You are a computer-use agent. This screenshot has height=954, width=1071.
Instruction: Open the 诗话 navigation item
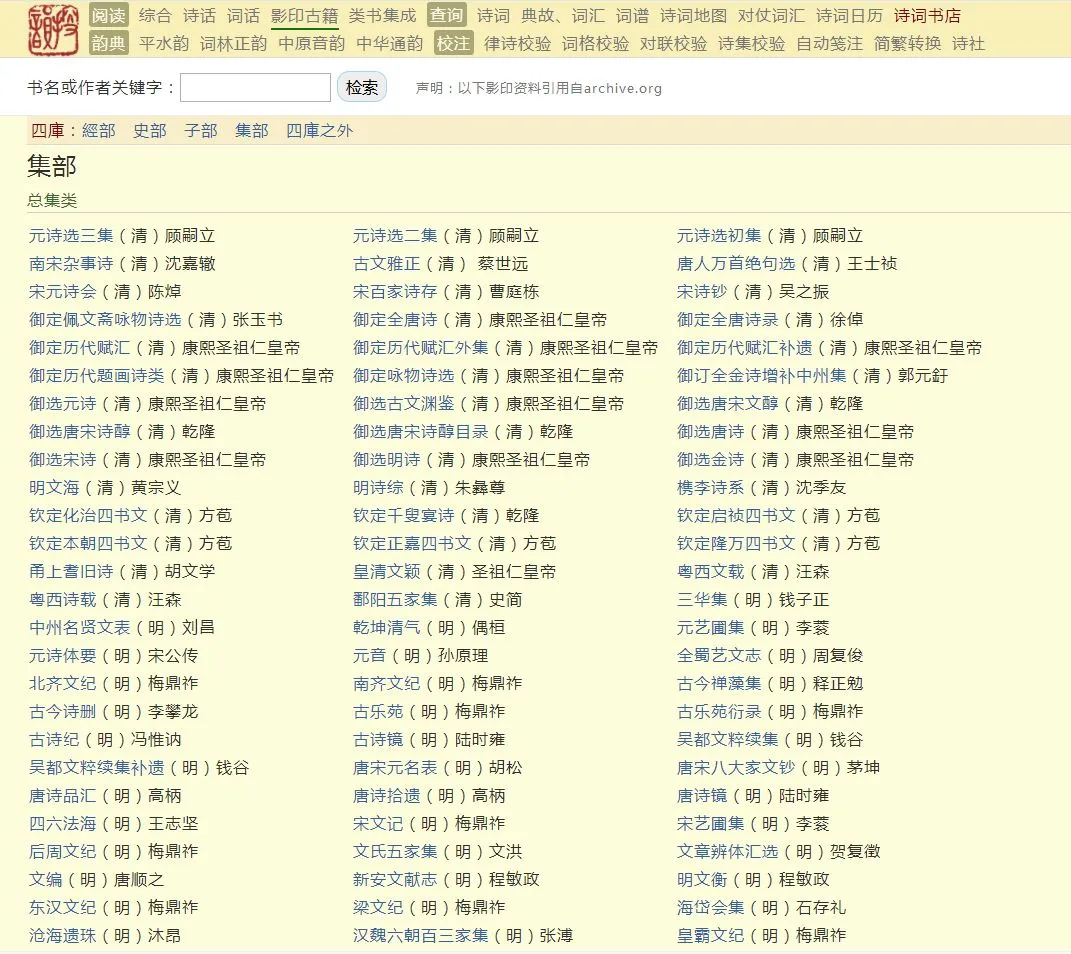pyautogui.click(x=199, y=15)
